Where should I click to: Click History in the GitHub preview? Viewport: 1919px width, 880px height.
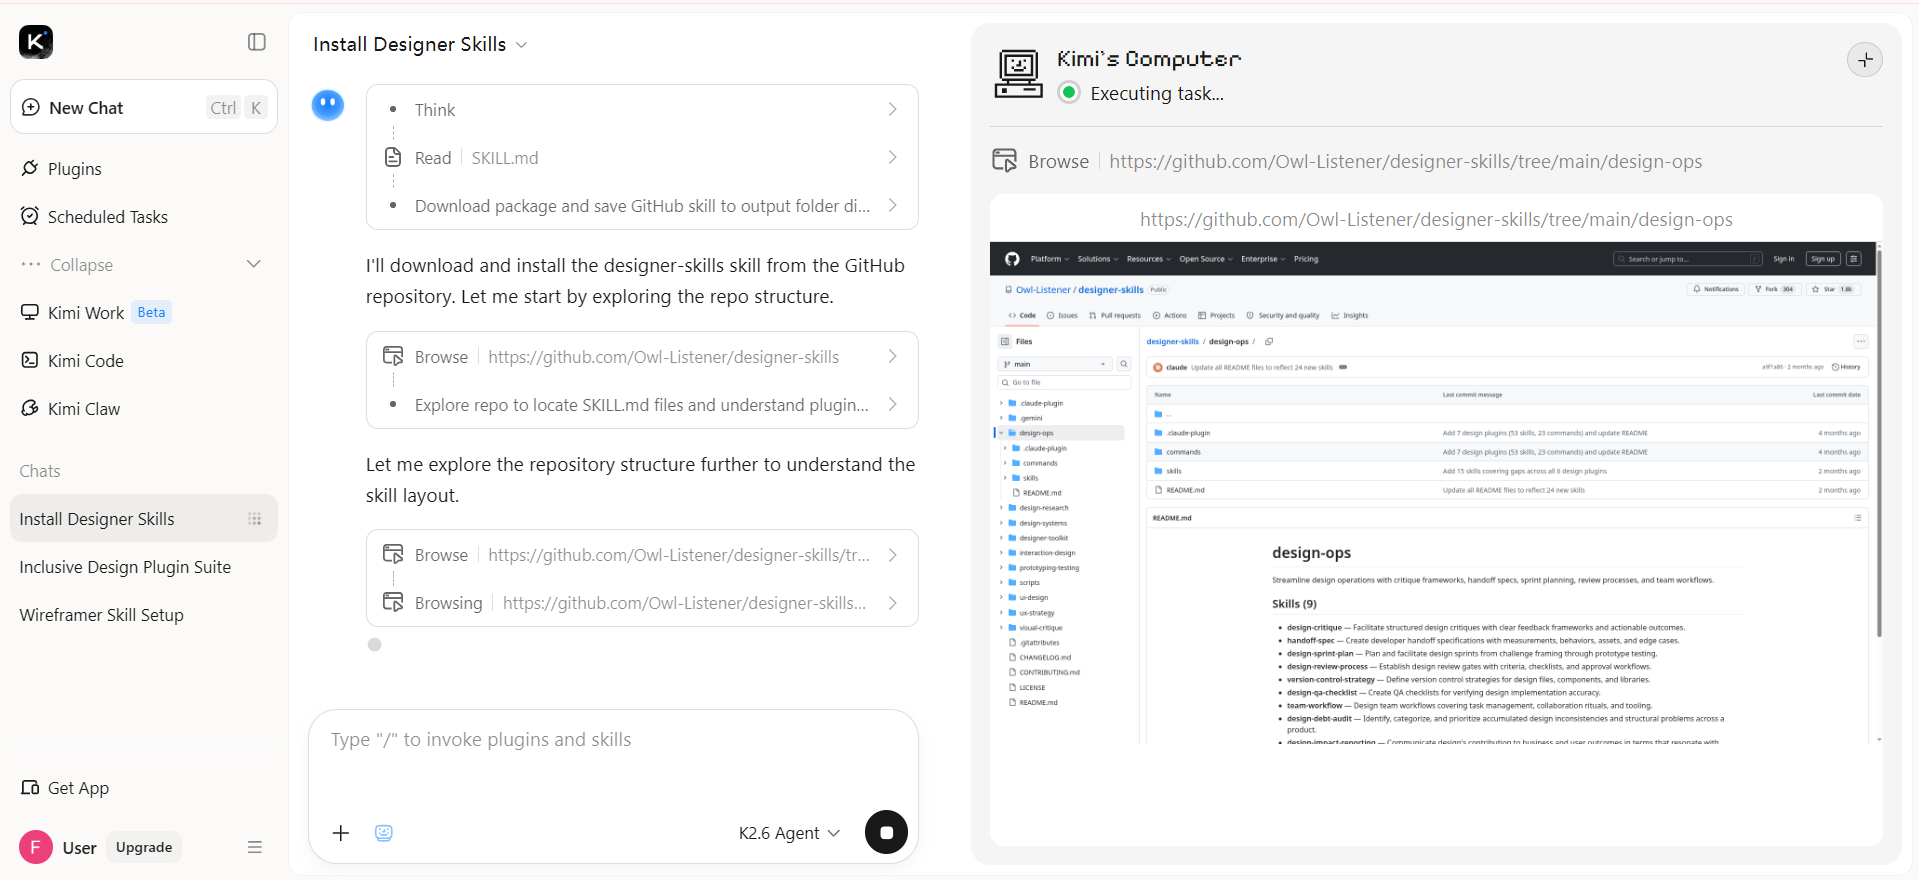click(1846, 367)
